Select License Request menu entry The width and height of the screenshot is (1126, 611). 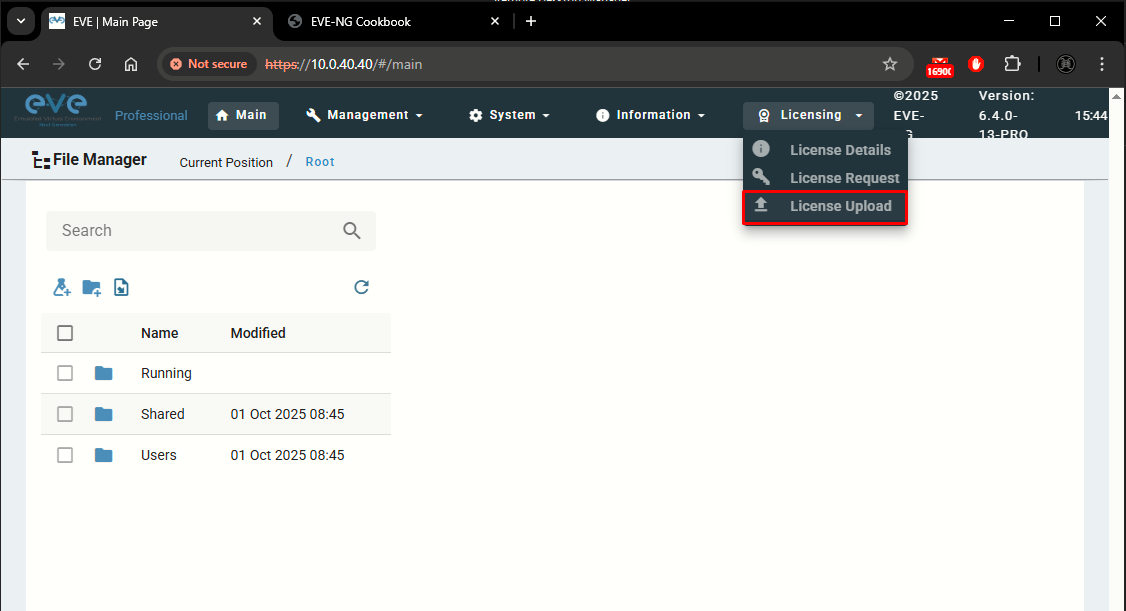pos(826,177)
